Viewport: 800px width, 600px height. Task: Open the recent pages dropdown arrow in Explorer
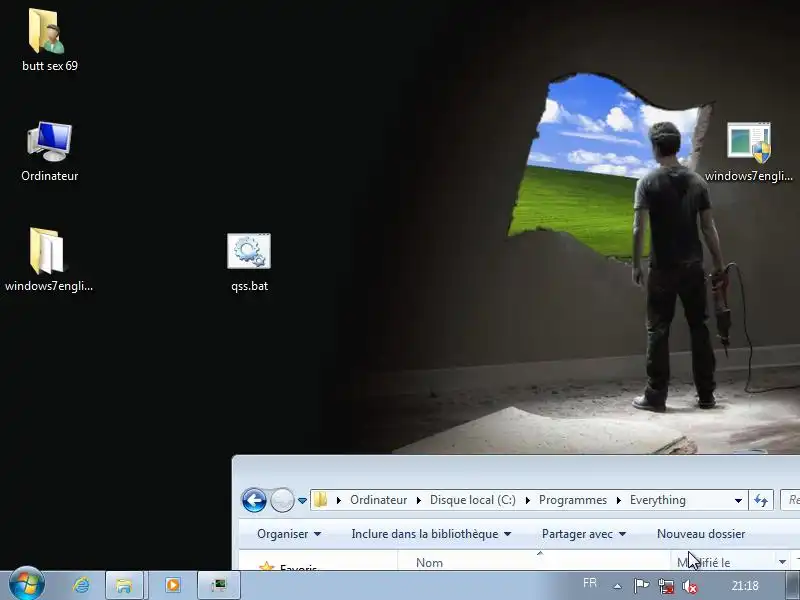(x=302, y=501)
